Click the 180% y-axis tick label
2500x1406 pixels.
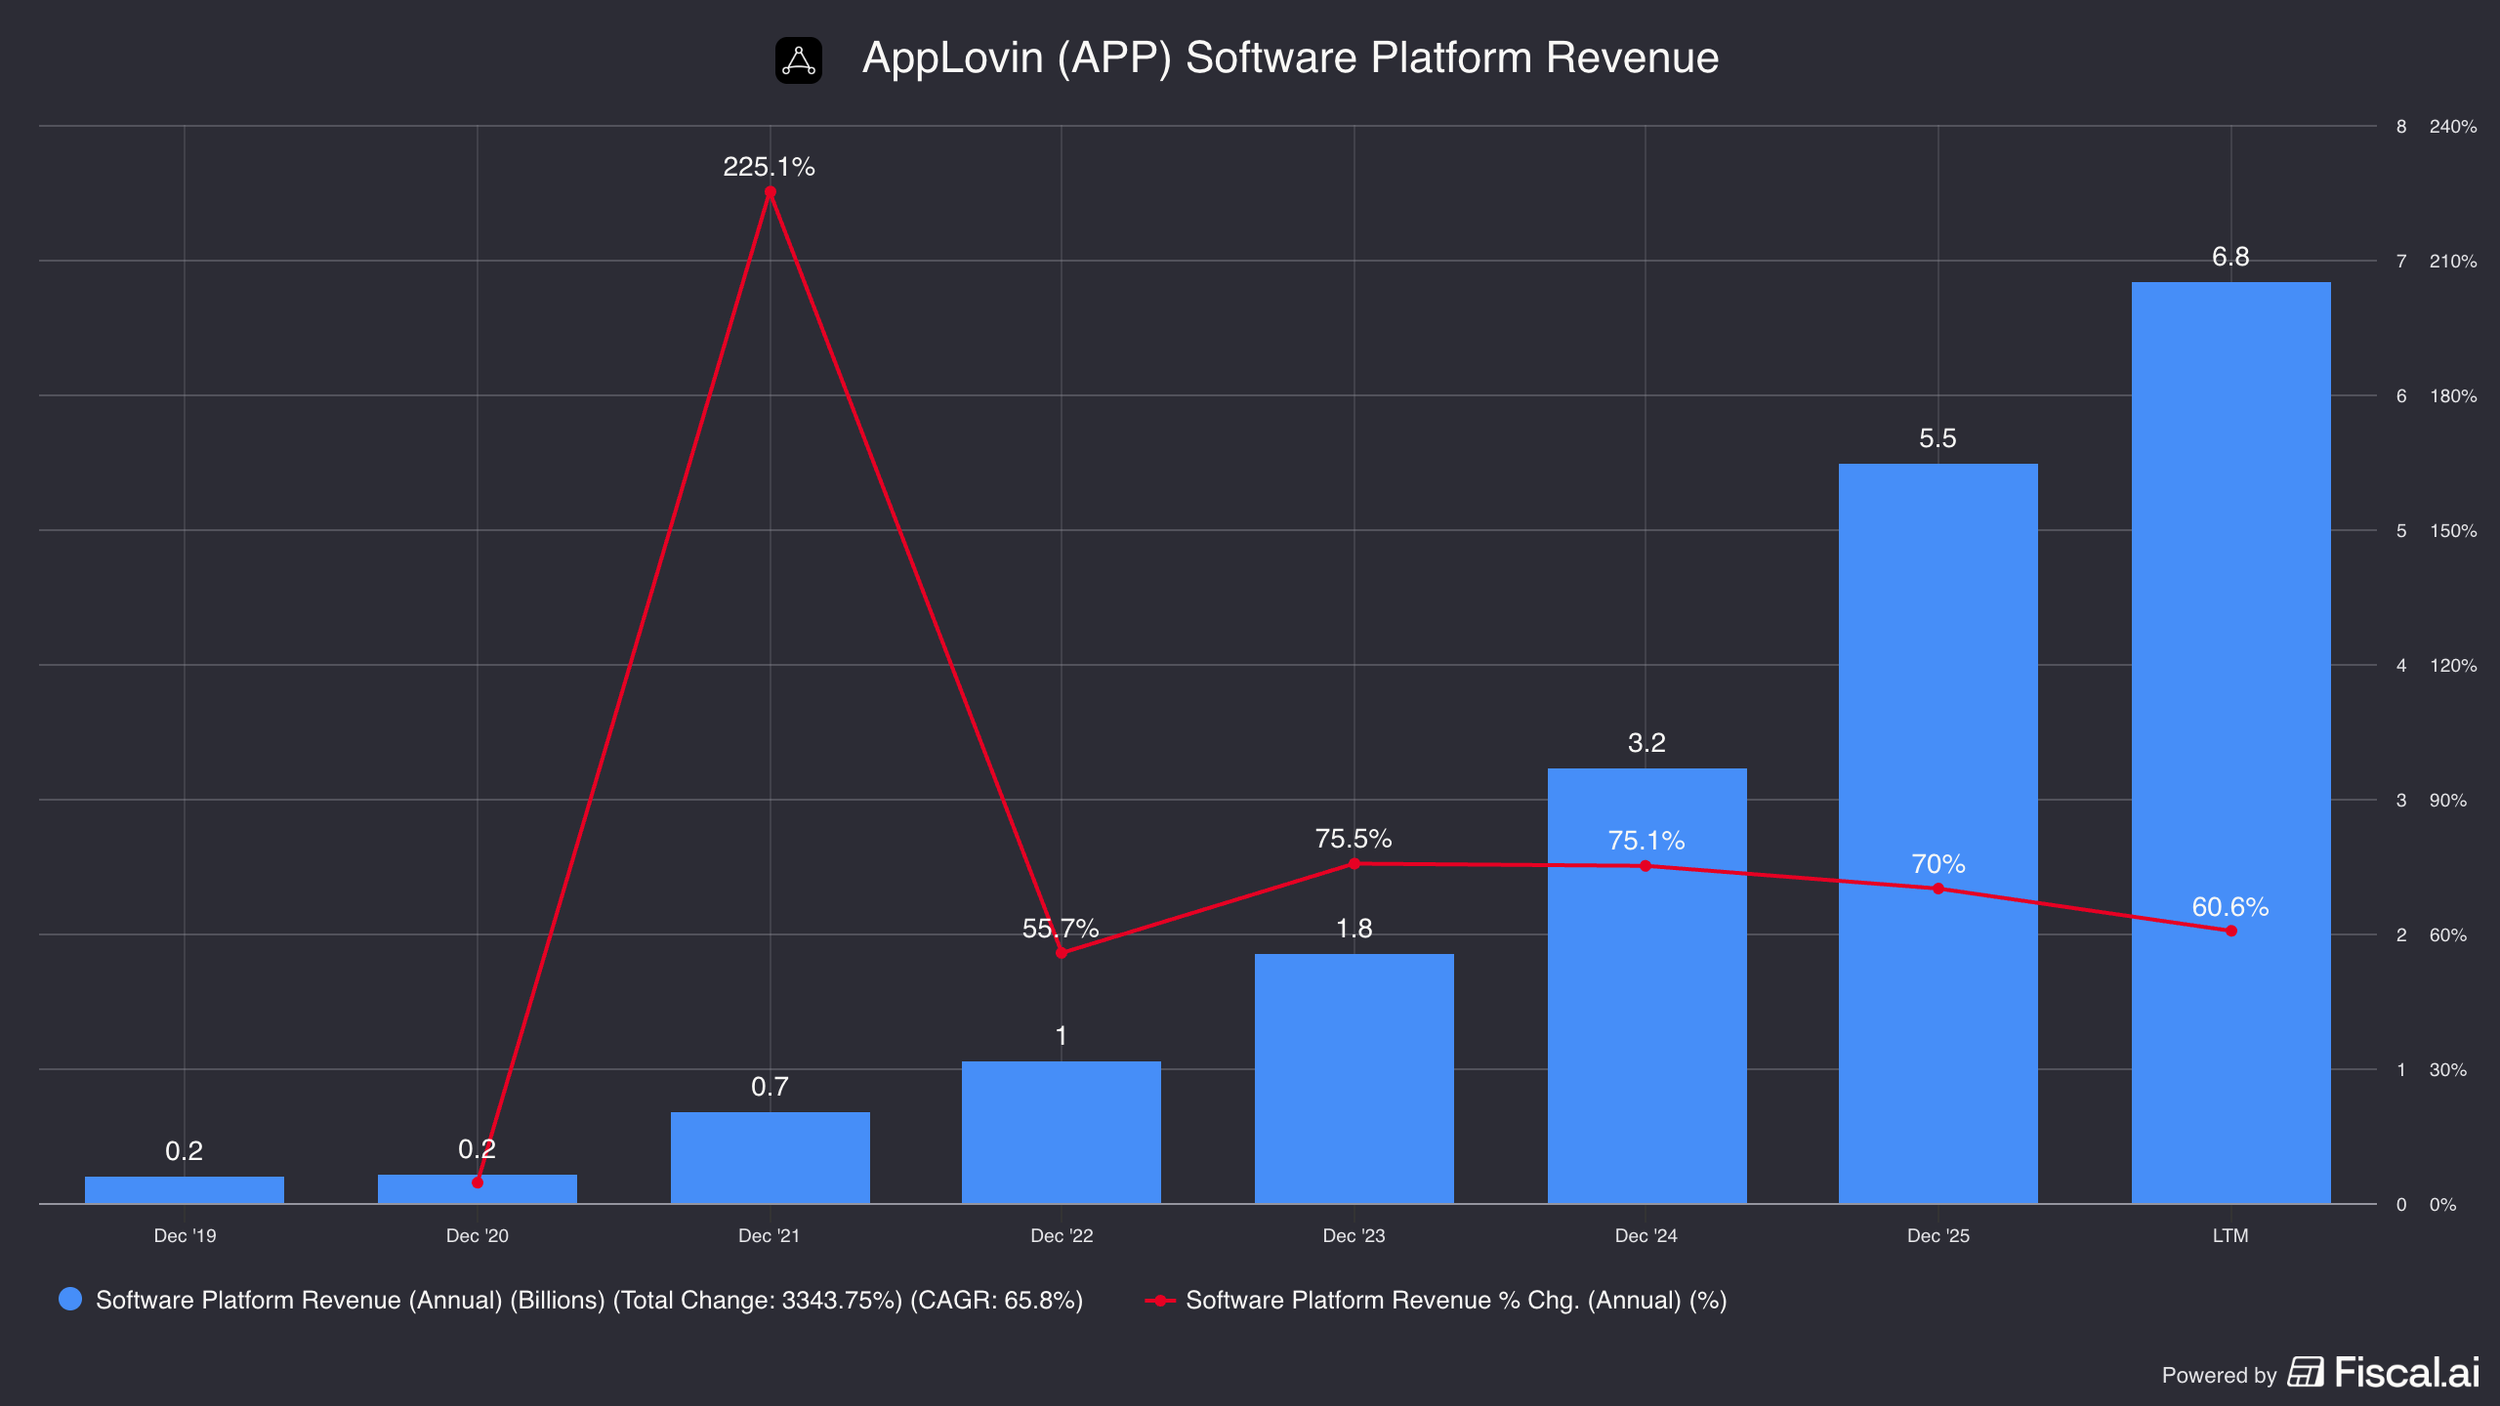(2453, 397)
